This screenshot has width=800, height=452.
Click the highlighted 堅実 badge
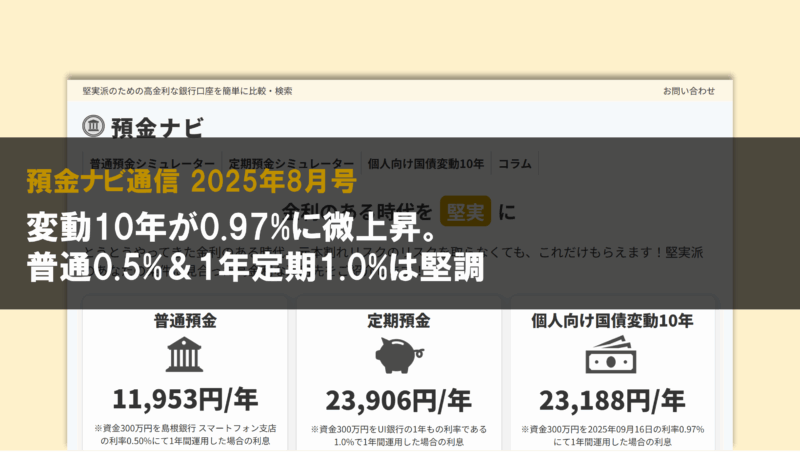point(466,211)
